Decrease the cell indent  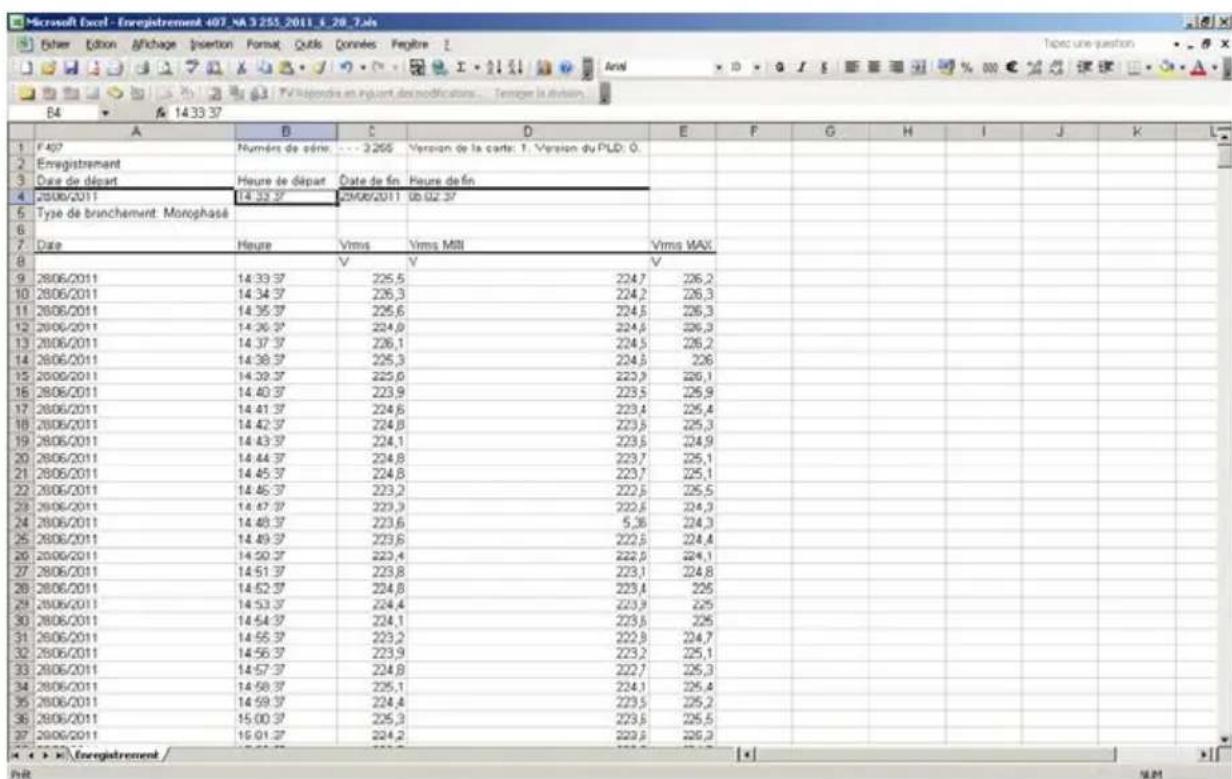point(1083,67)
